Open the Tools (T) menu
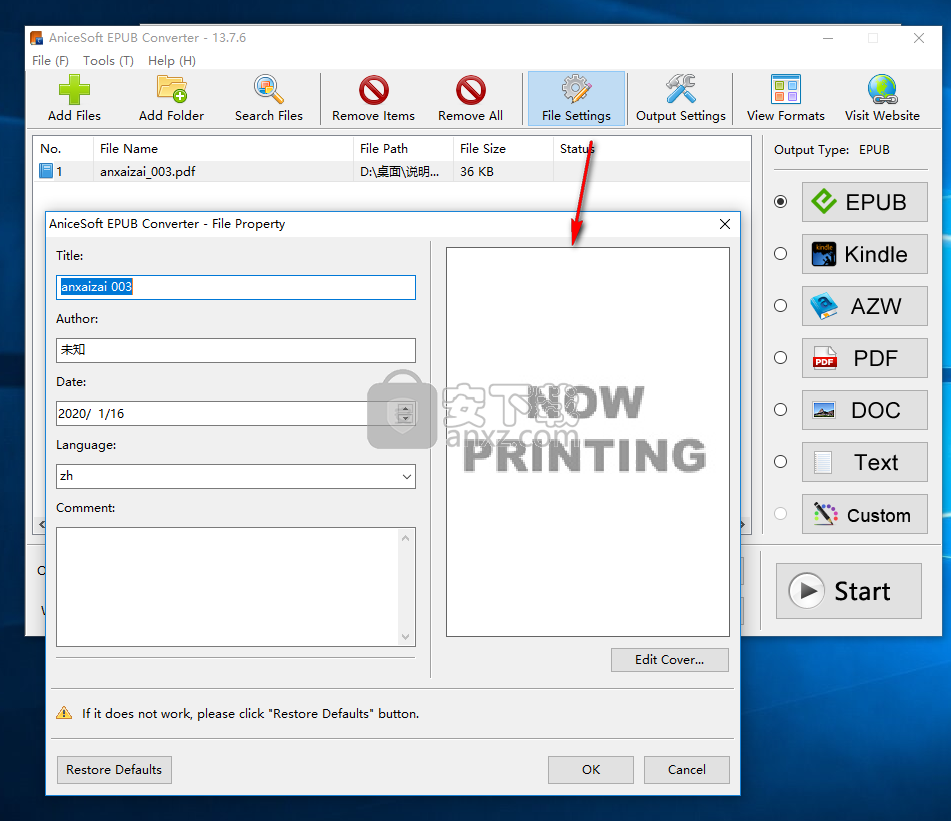Viewport: 951px width, 821px height. tap(108, 61)
